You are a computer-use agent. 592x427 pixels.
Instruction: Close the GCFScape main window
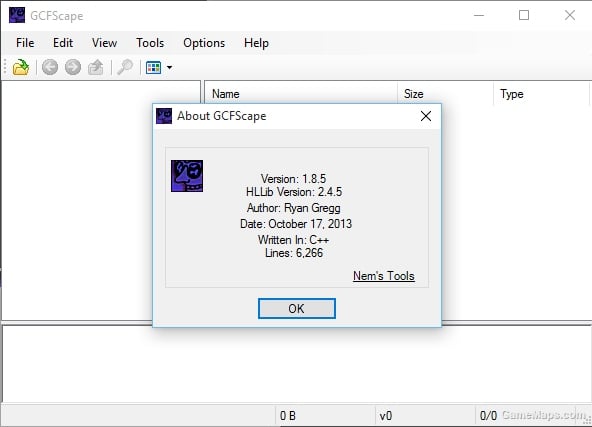point(570,15)
